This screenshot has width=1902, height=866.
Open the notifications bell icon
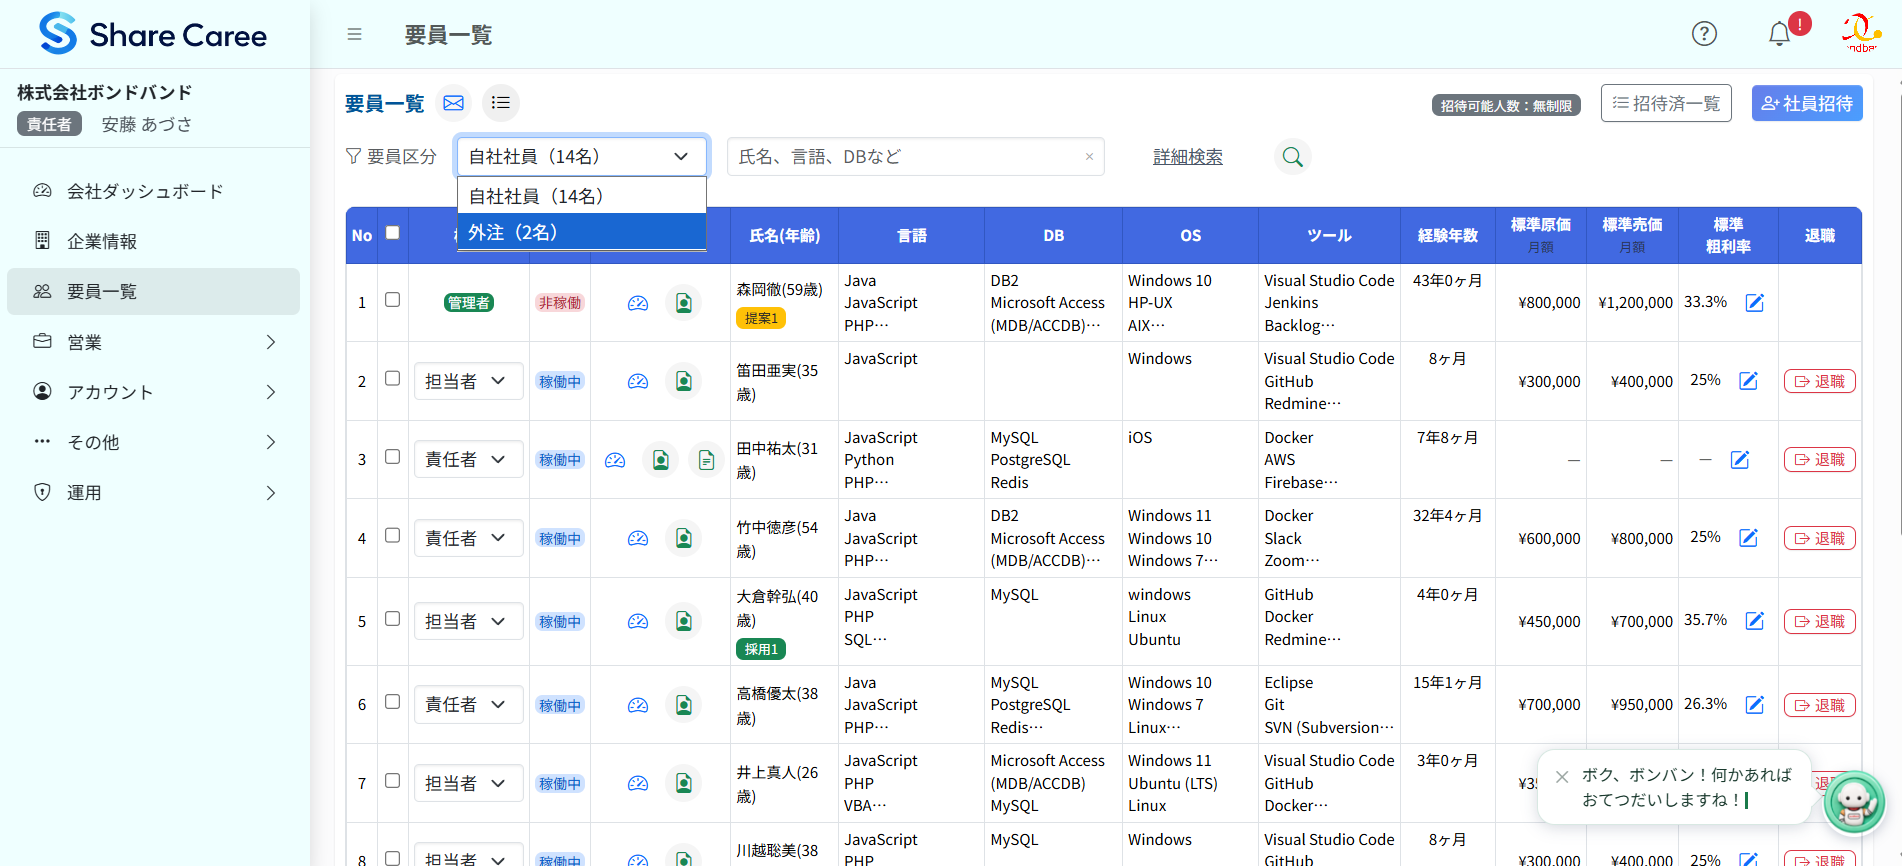tap(1779, 34)
